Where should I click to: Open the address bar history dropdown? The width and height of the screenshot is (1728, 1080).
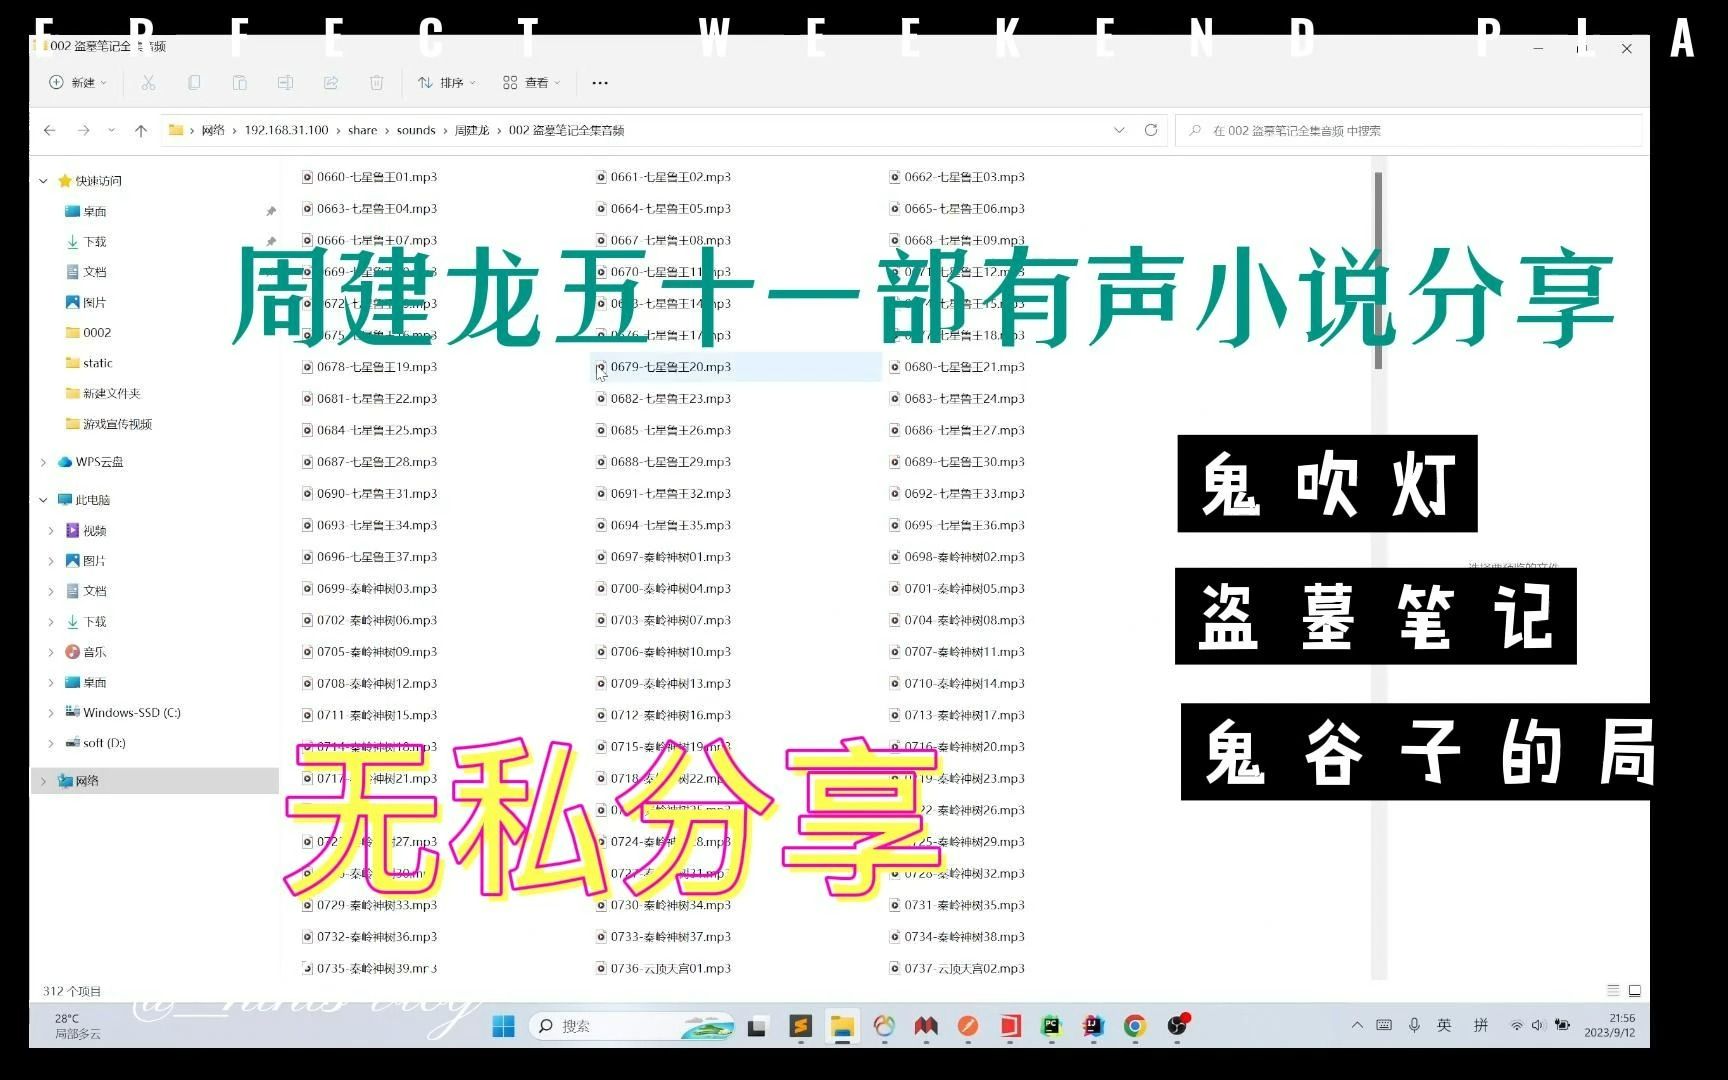(1119, 130)
